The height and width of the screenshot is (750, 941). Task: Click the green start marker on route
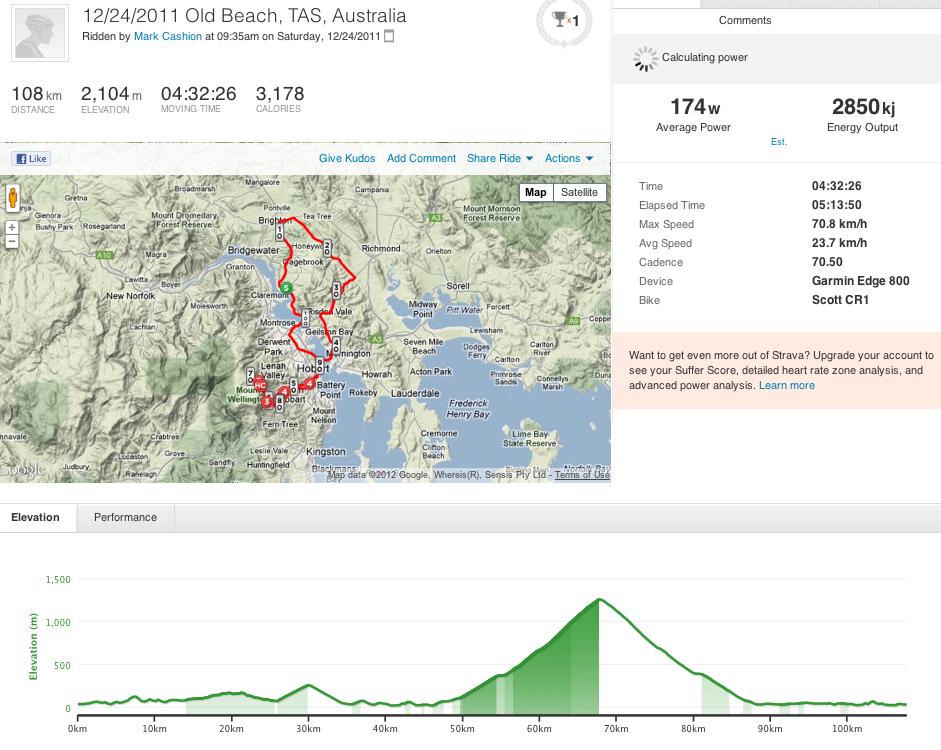click(286, 288)
